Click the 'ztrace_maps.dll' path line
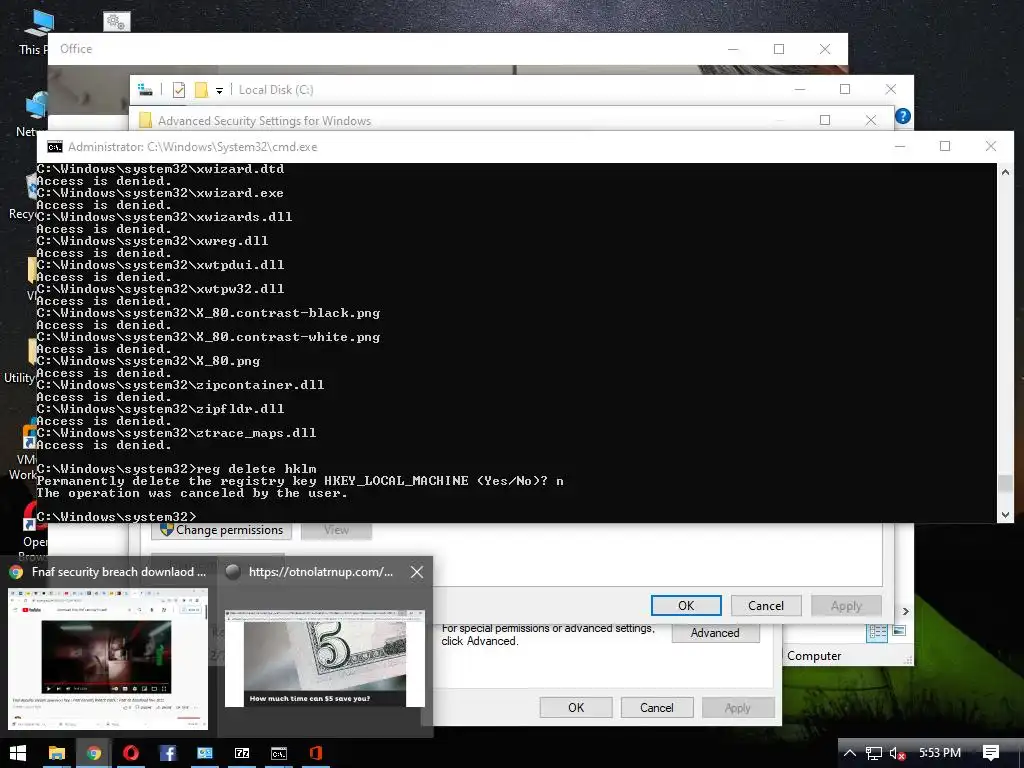The width and height of the screenshot is (1024, 768). coord(176,433)
